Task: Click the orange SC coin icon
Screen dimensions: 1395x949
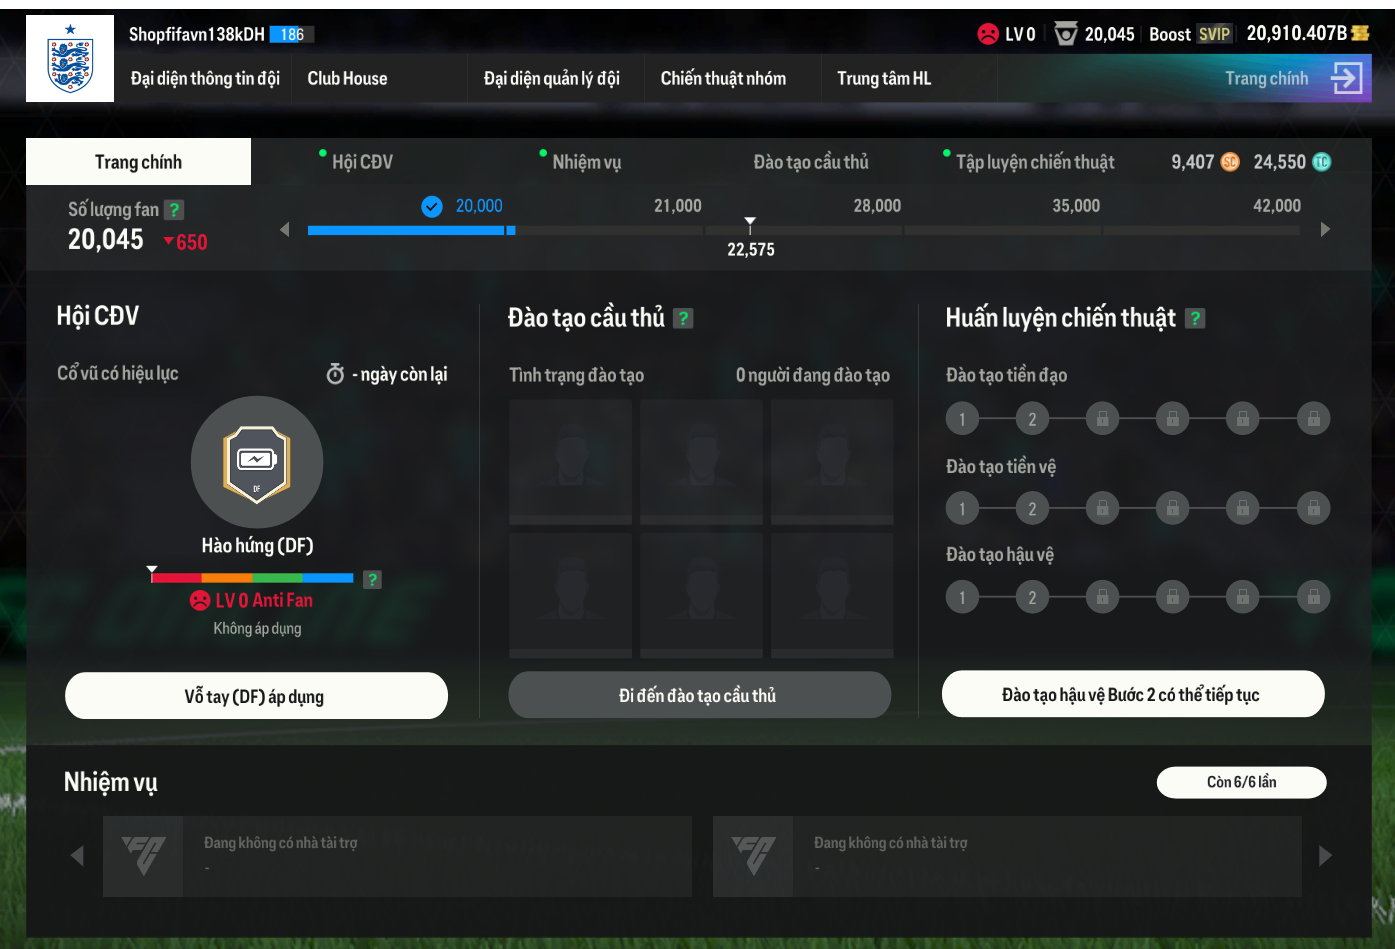Action: 1230,162
